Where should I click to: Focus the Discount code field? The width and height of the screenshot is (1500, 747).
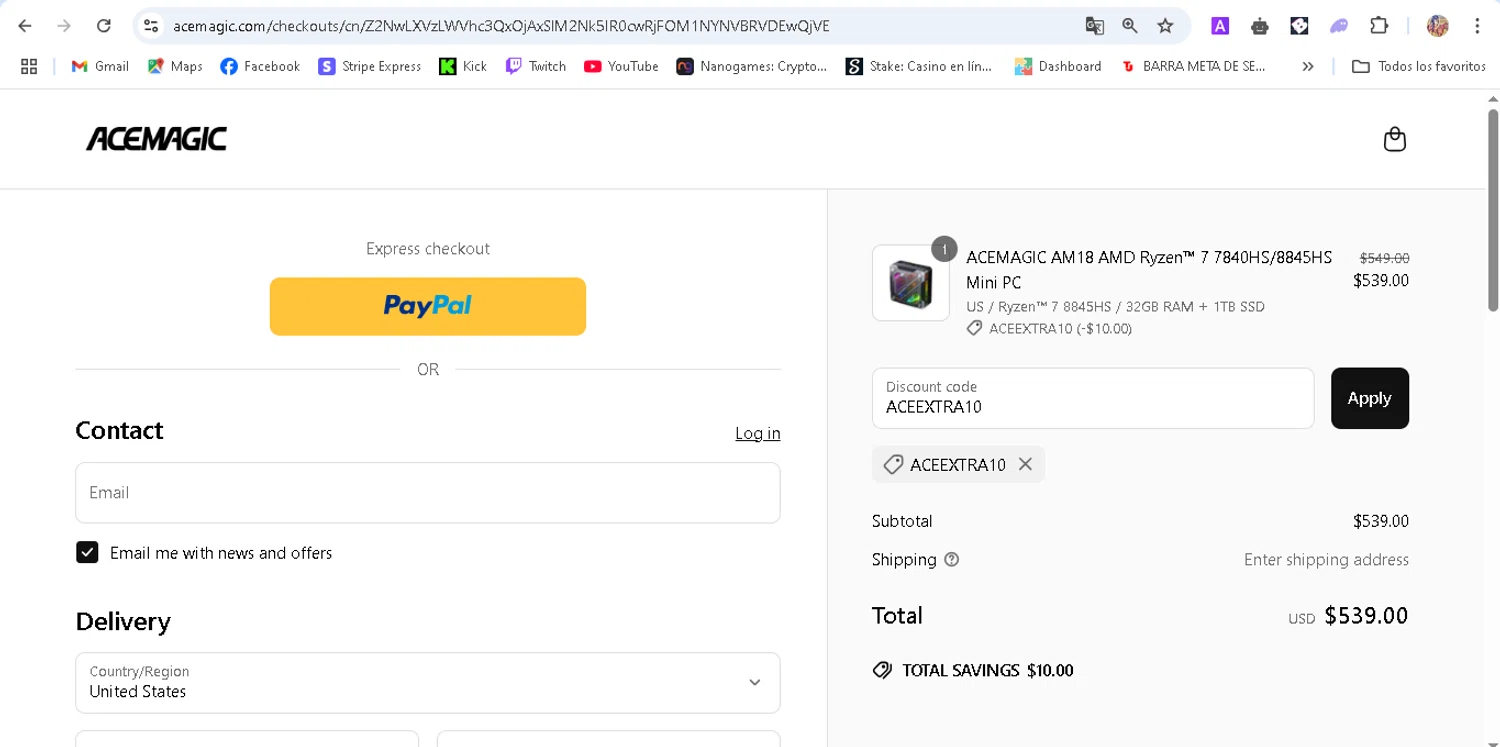(1093, 398)
